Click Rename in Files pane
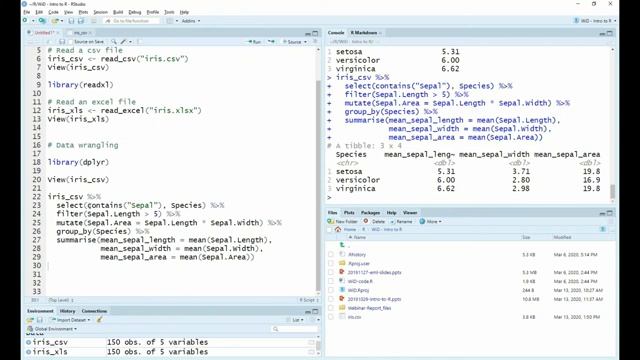The height and width of the screenshot is (360, 640). [401, 222]
